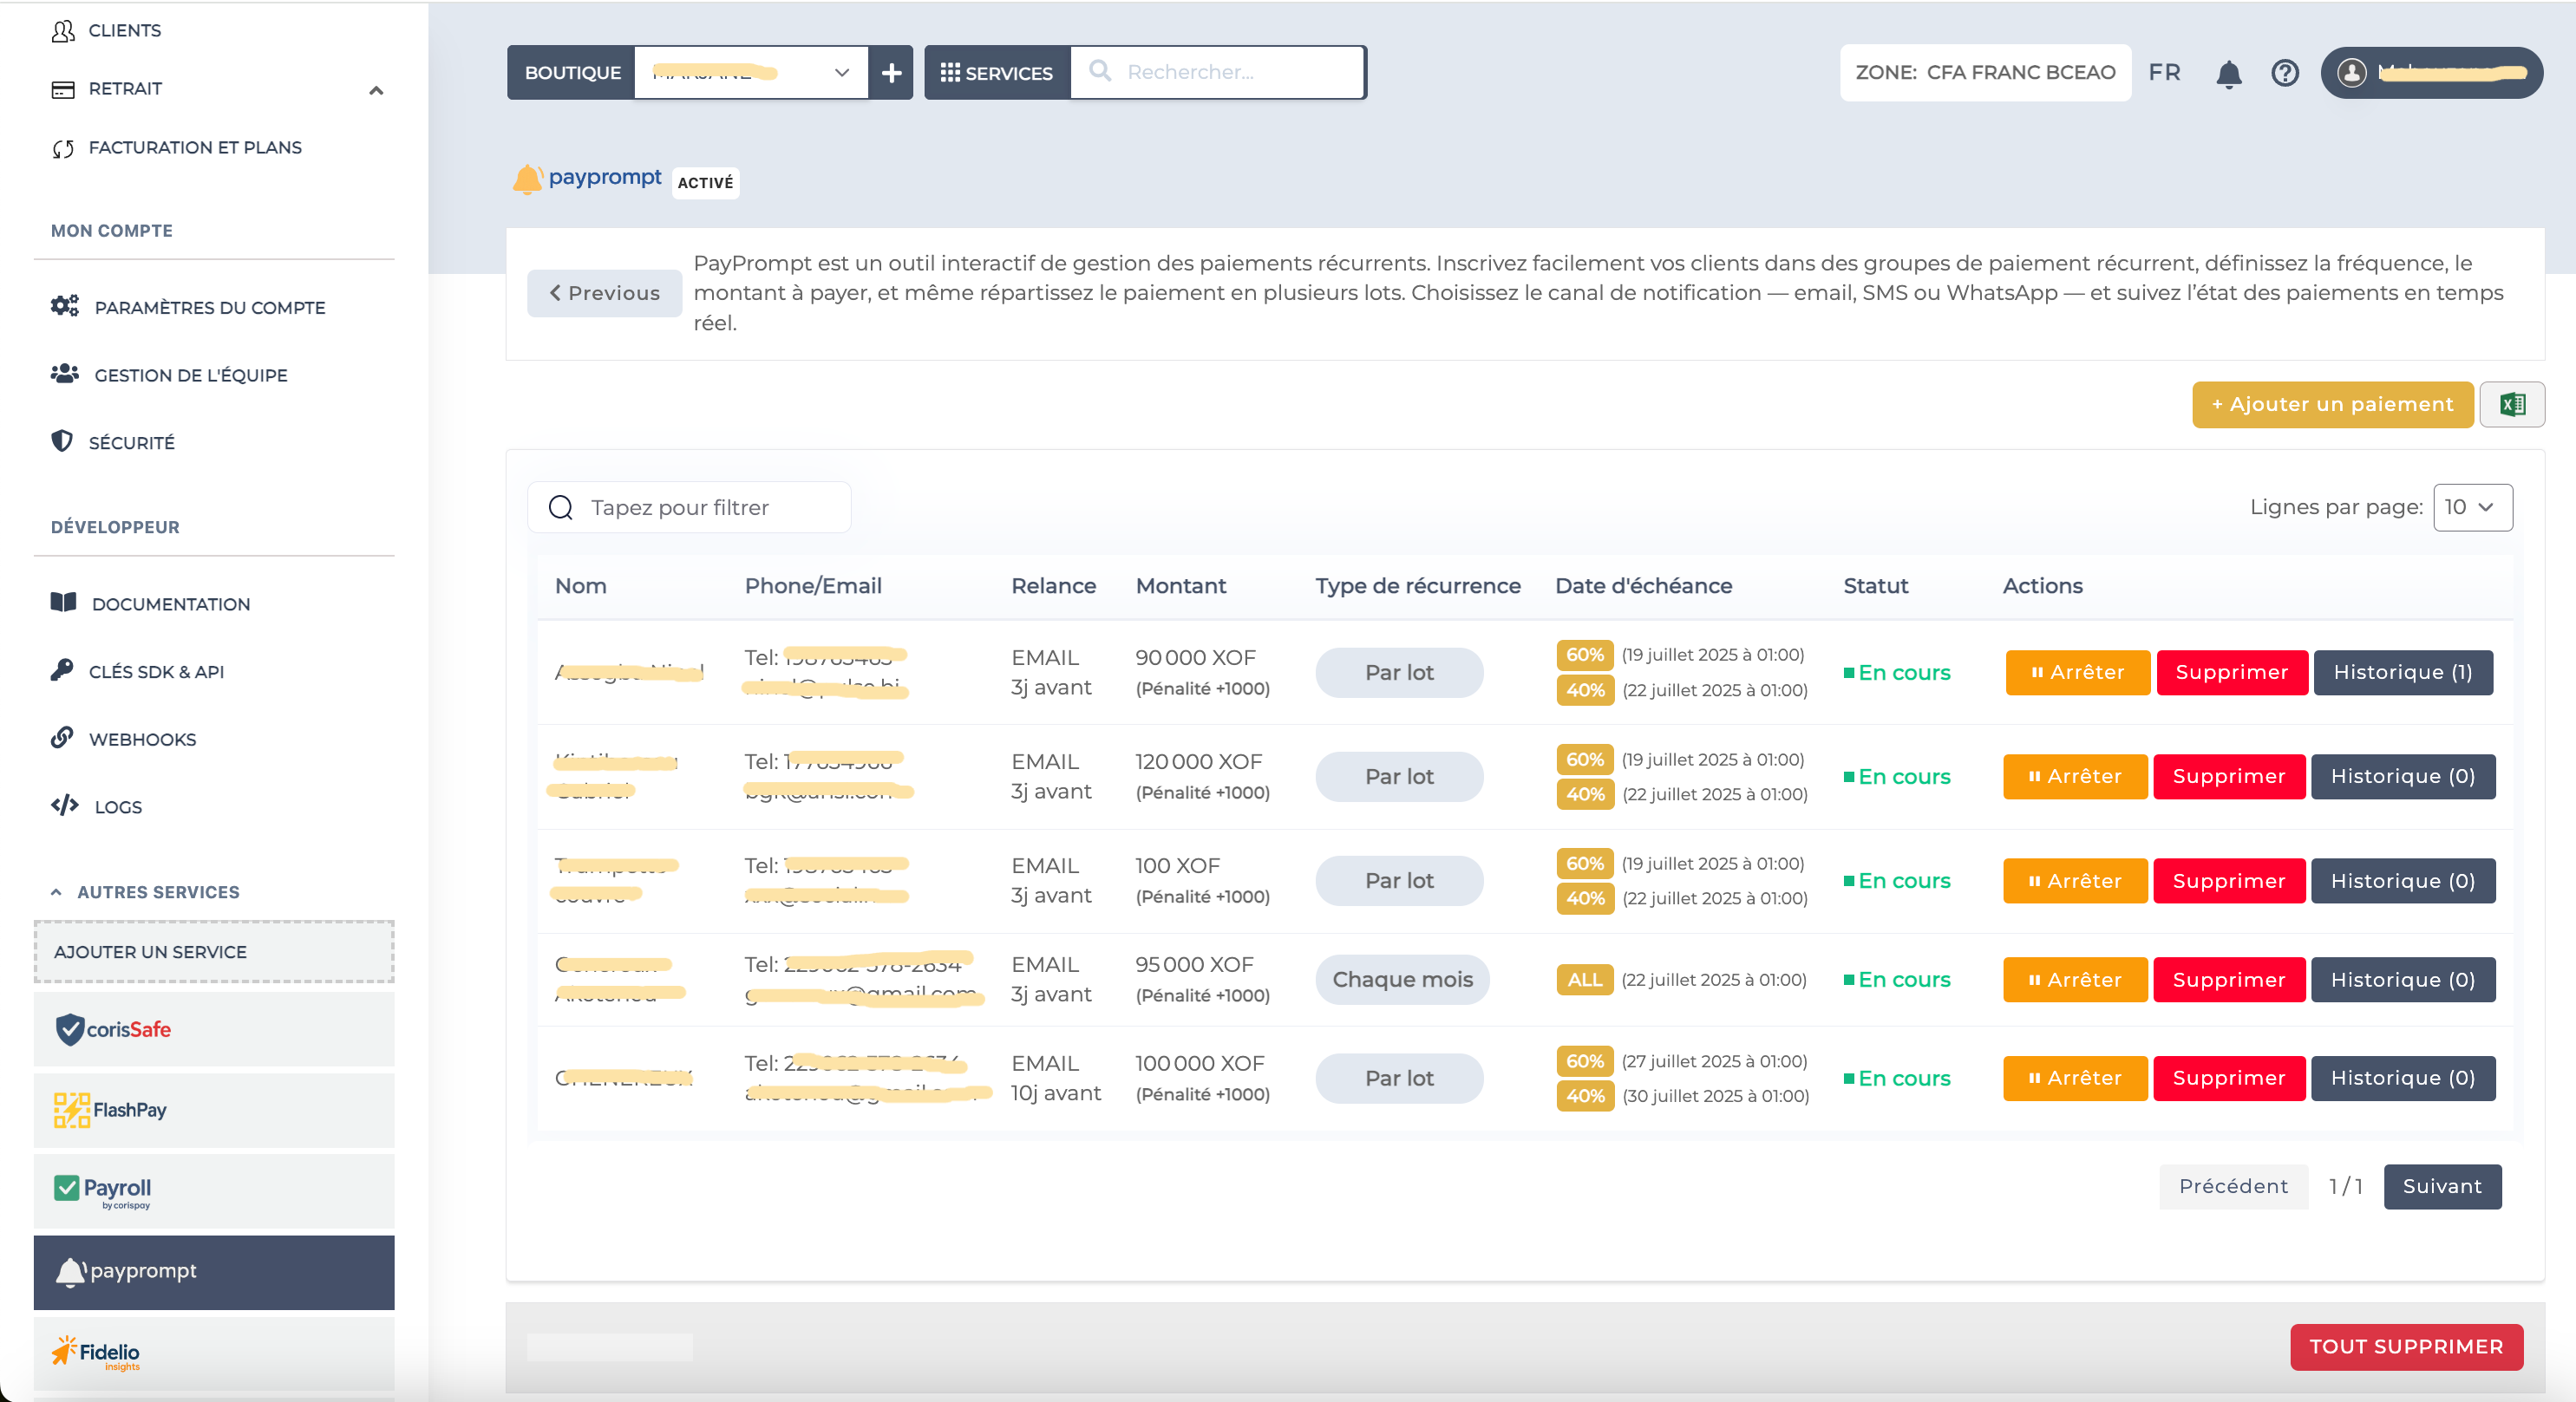Change lines per page dropdown

point(2471,507)
